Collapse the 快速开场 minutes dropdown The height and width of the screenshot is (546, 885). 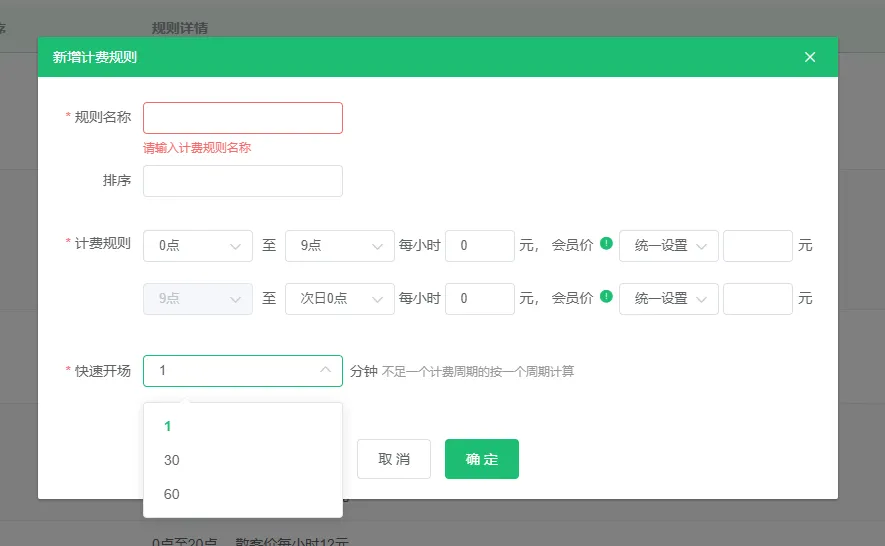(243, 371)
